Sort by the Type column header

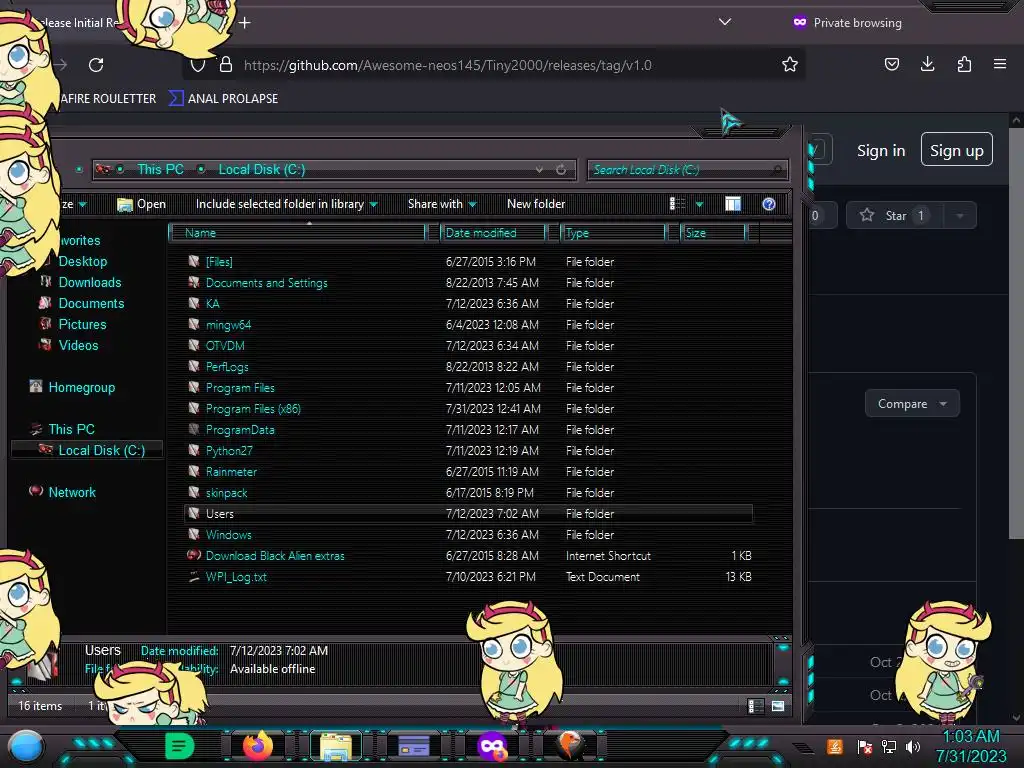coord(613,232)
